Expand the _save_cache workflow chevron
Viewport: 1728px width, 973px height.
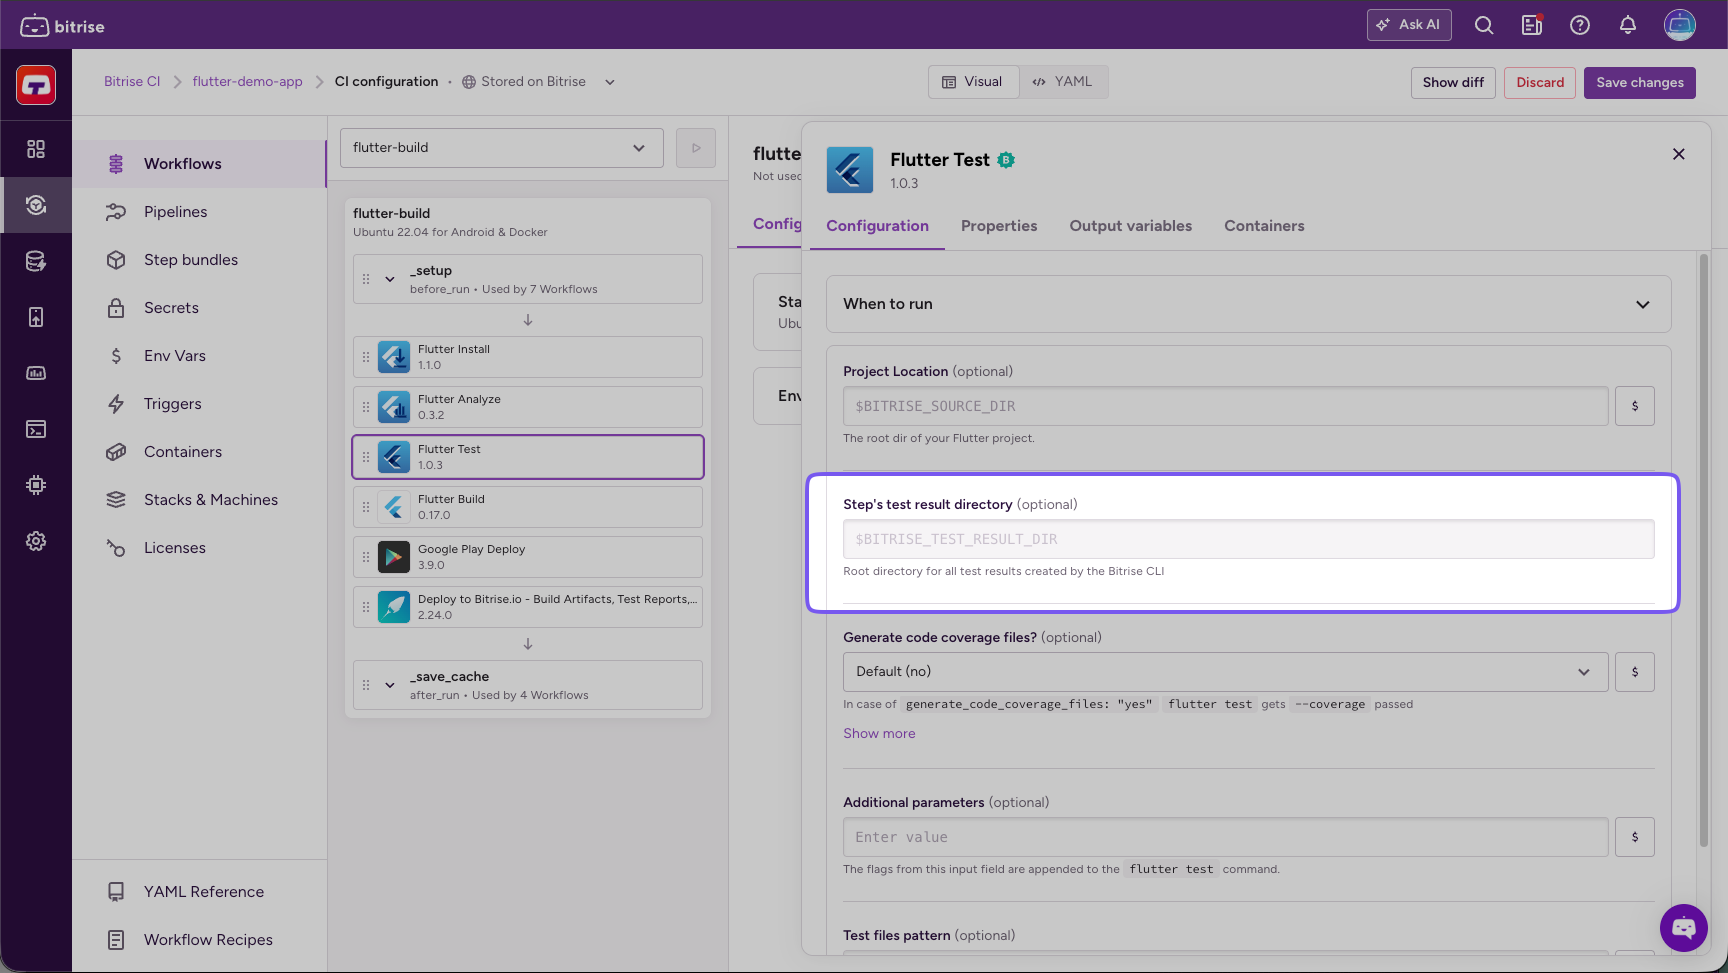(390, 685)
